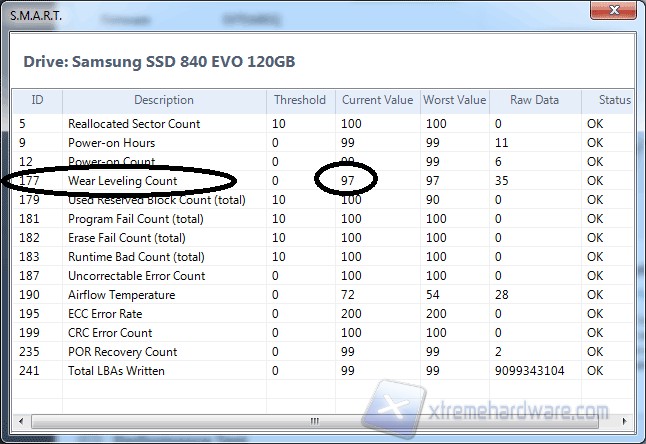Click the Raw Data column header
The image size is (646, 444).
[534, 100]
